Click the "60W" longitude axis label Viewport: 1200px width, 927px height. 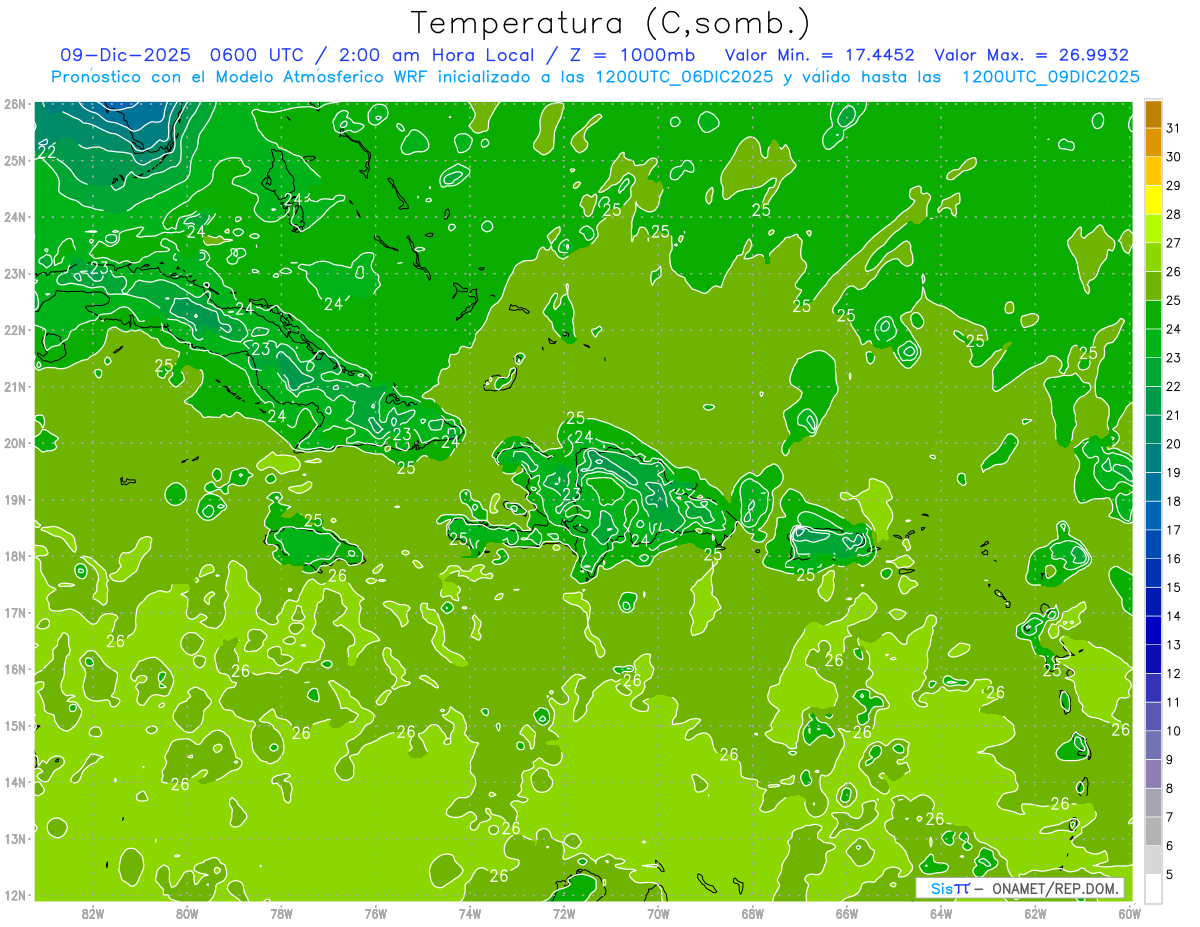1129,912
